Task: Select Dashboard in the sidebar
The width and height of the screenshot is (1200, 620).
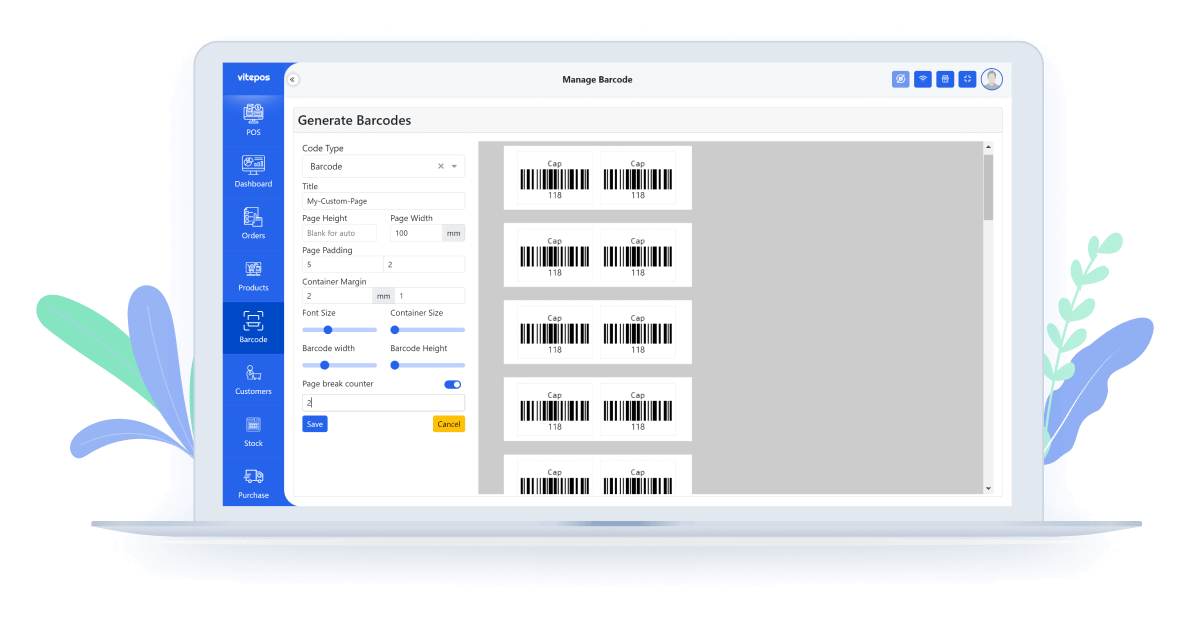Action: click(x=253, y=172)
